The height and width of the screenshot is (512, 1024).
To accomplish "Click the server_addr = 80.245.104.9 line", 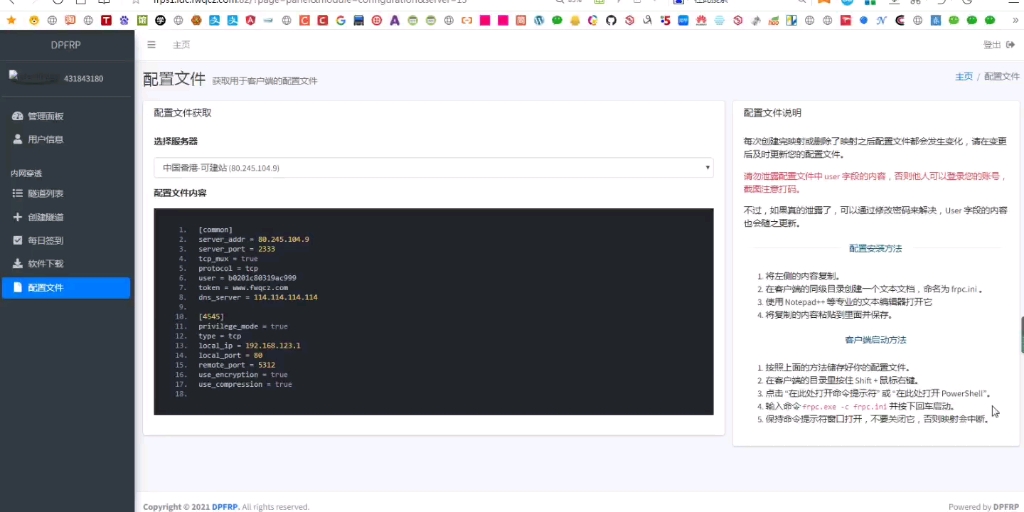I will pyautogui.click(x=253, y=240).
